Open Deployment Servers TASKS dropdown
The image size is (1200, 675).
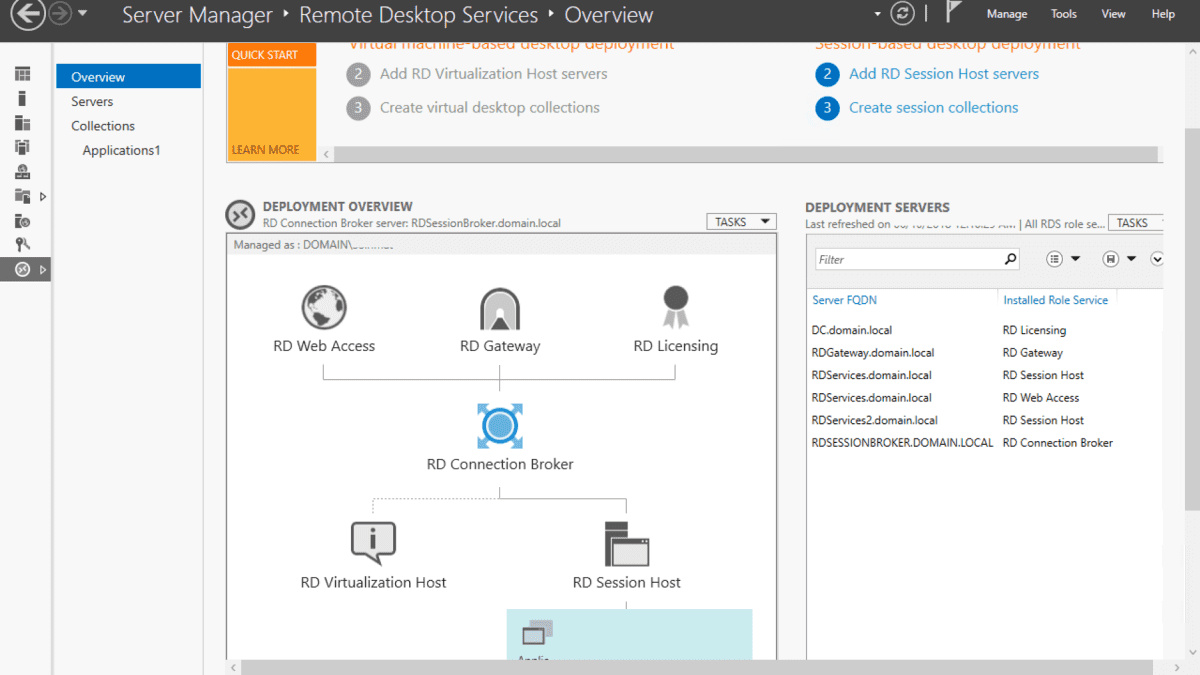click(1138, 223)
